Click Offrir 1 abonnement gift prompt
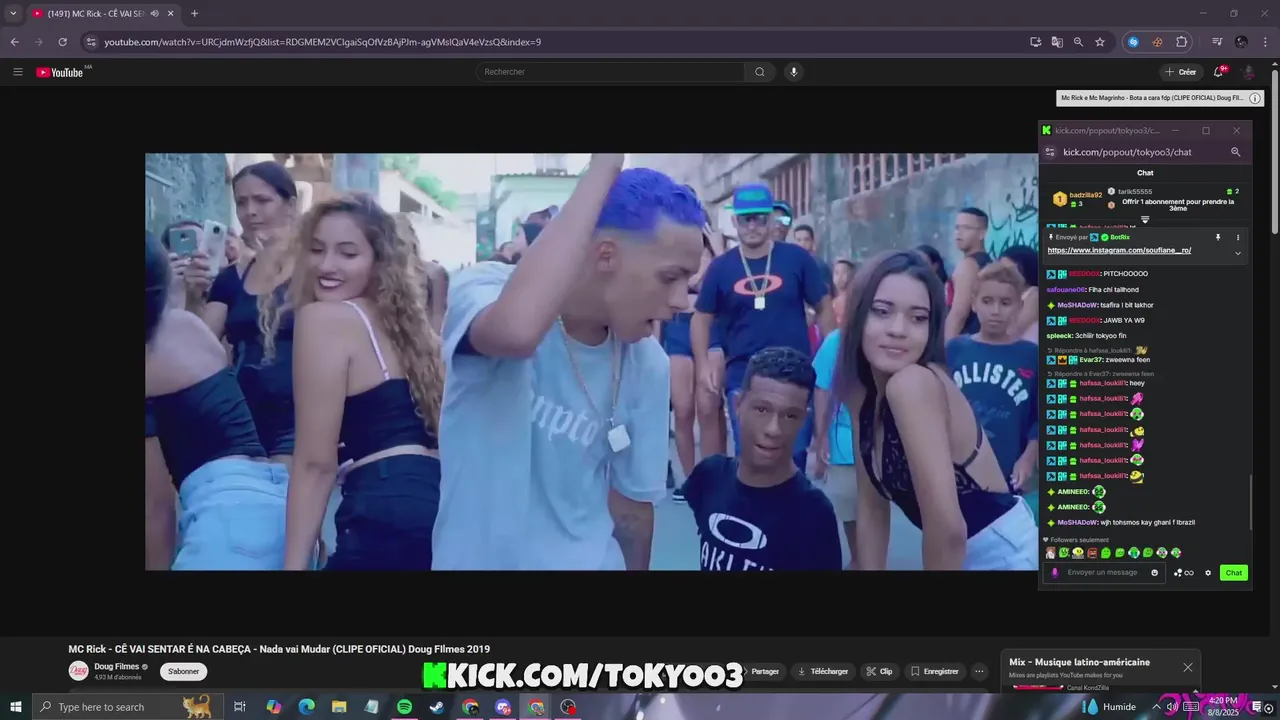 tap(1177, 205)
